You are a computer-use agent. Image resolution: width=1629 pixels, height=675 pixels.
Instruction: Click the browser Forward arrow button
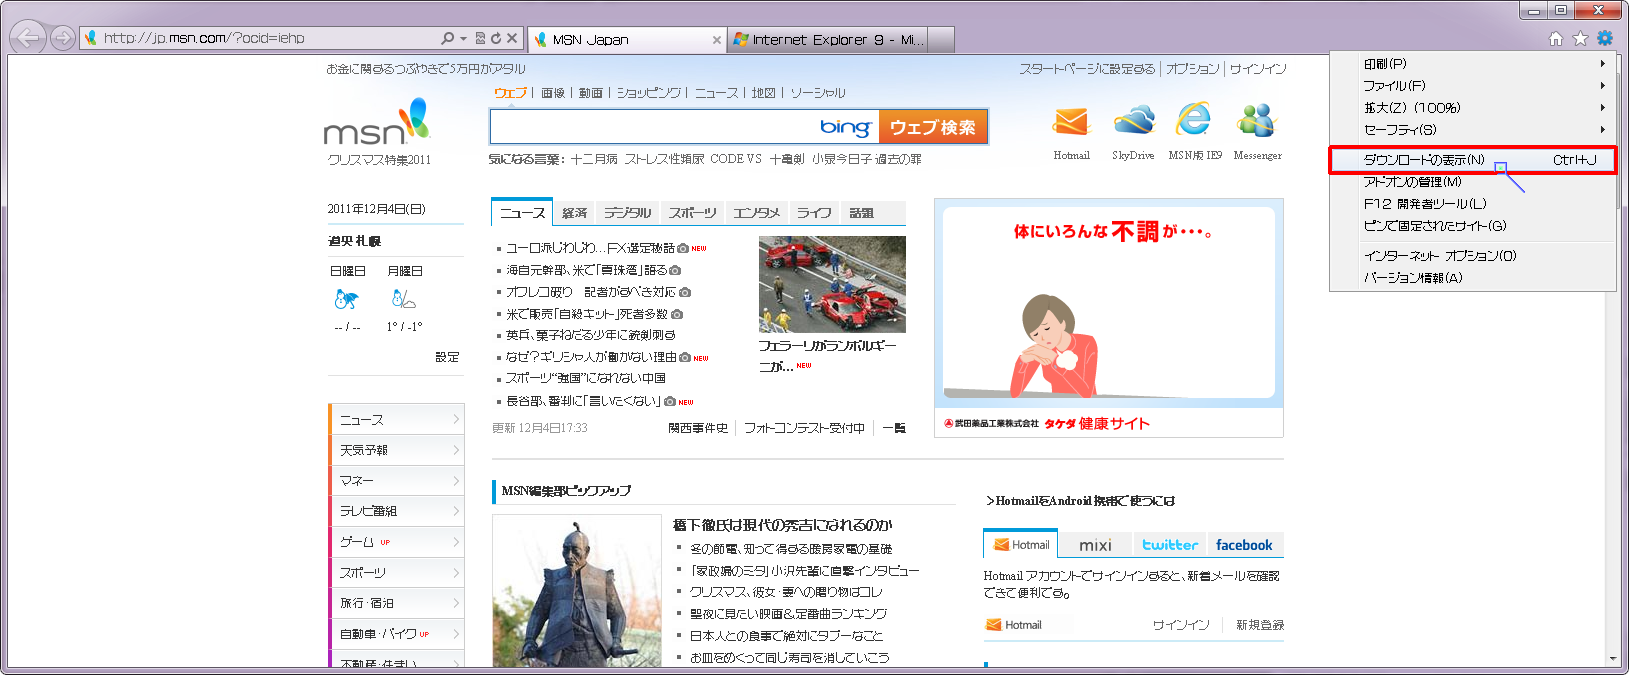[62, 38]
